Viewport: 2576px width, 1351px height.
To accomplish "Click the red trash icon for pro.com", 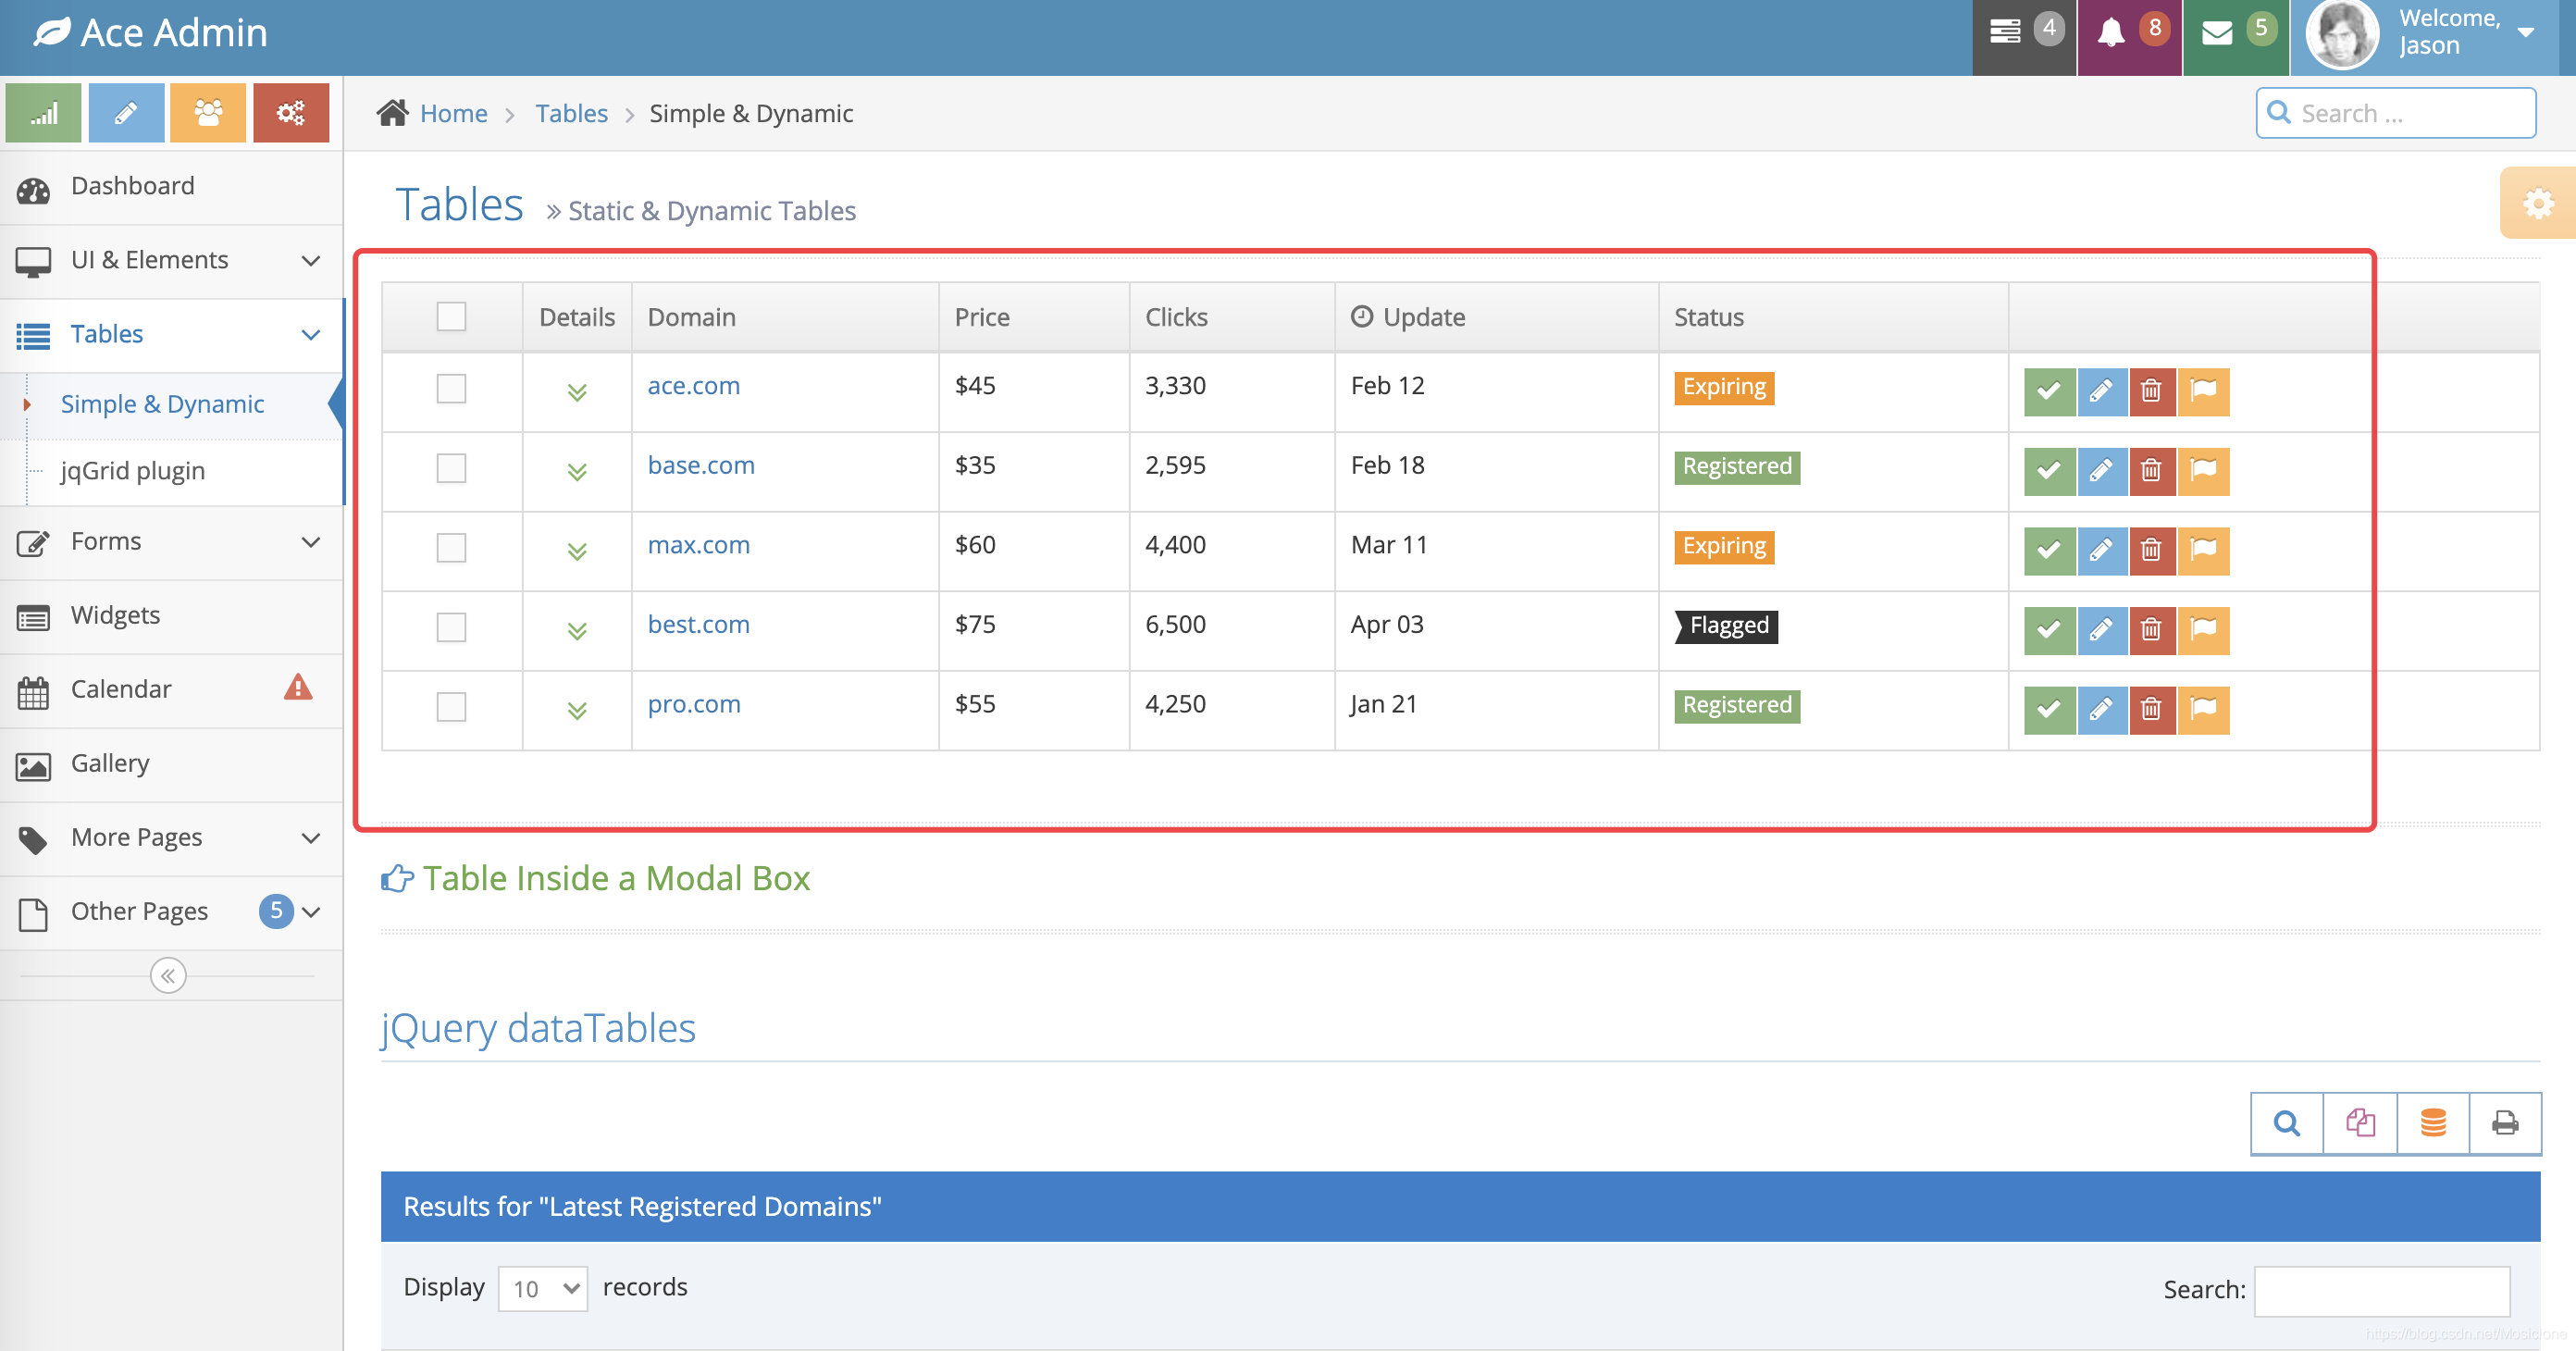I will [2152, 710].
